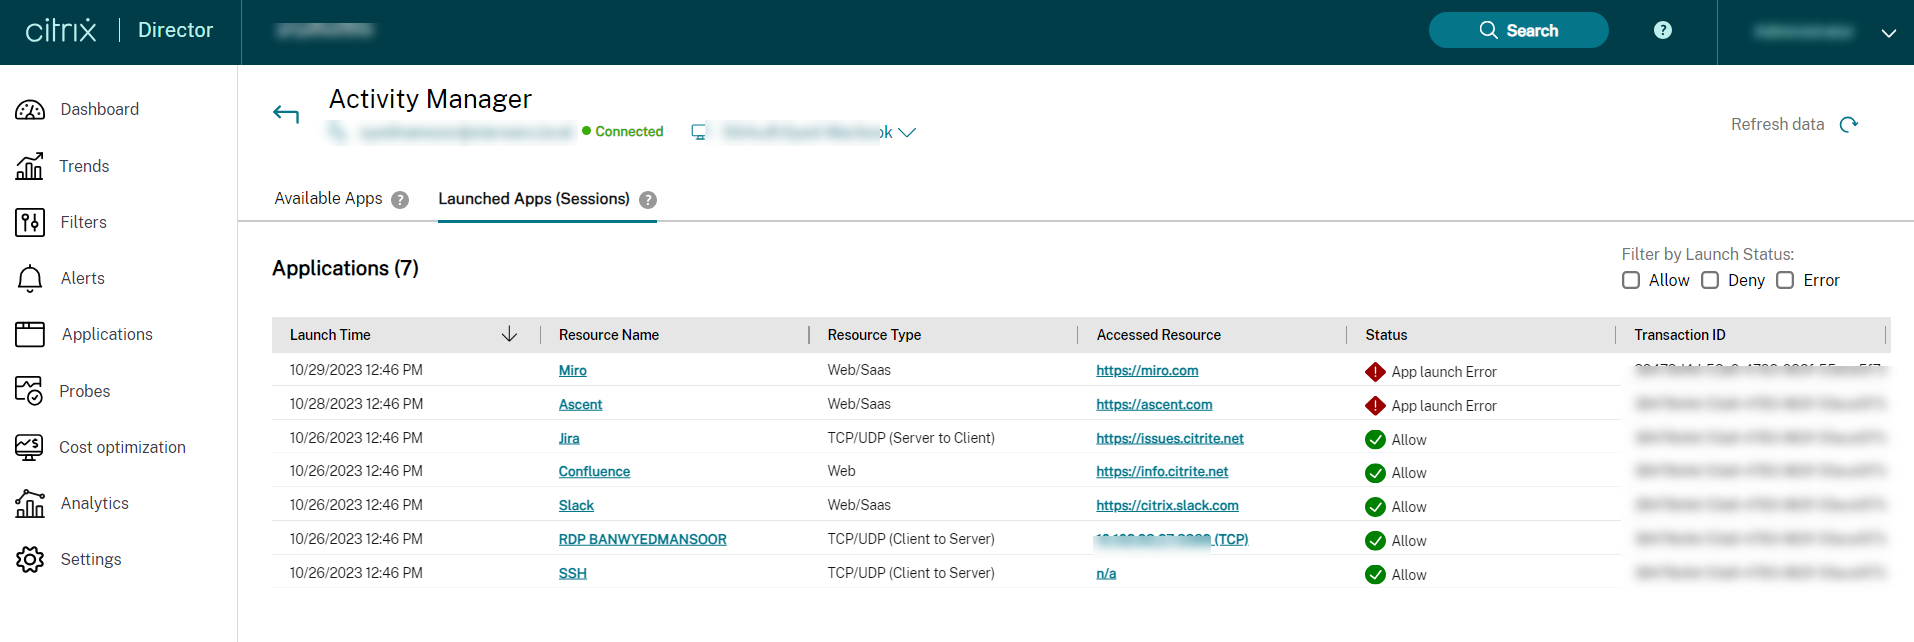
Task: Enable the Allow launch status filter
Action: (x=1631, y=280)
